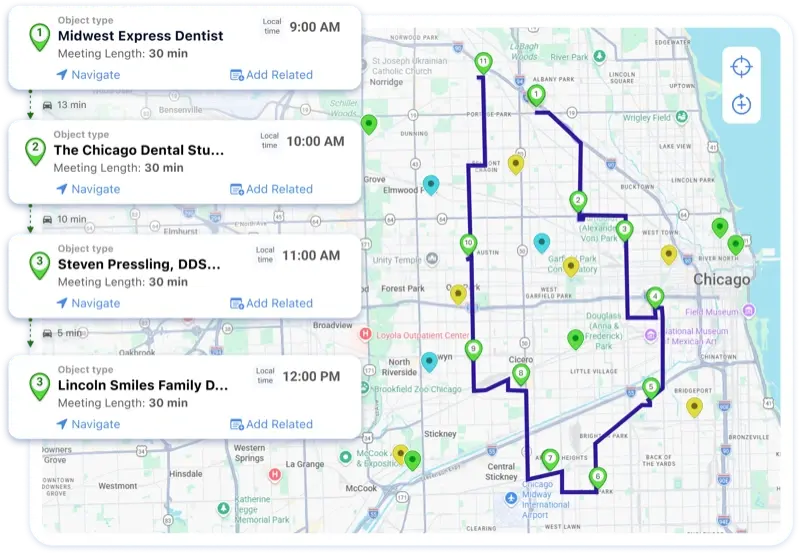Click Add Related on Lincoln Smiles card

271,424
